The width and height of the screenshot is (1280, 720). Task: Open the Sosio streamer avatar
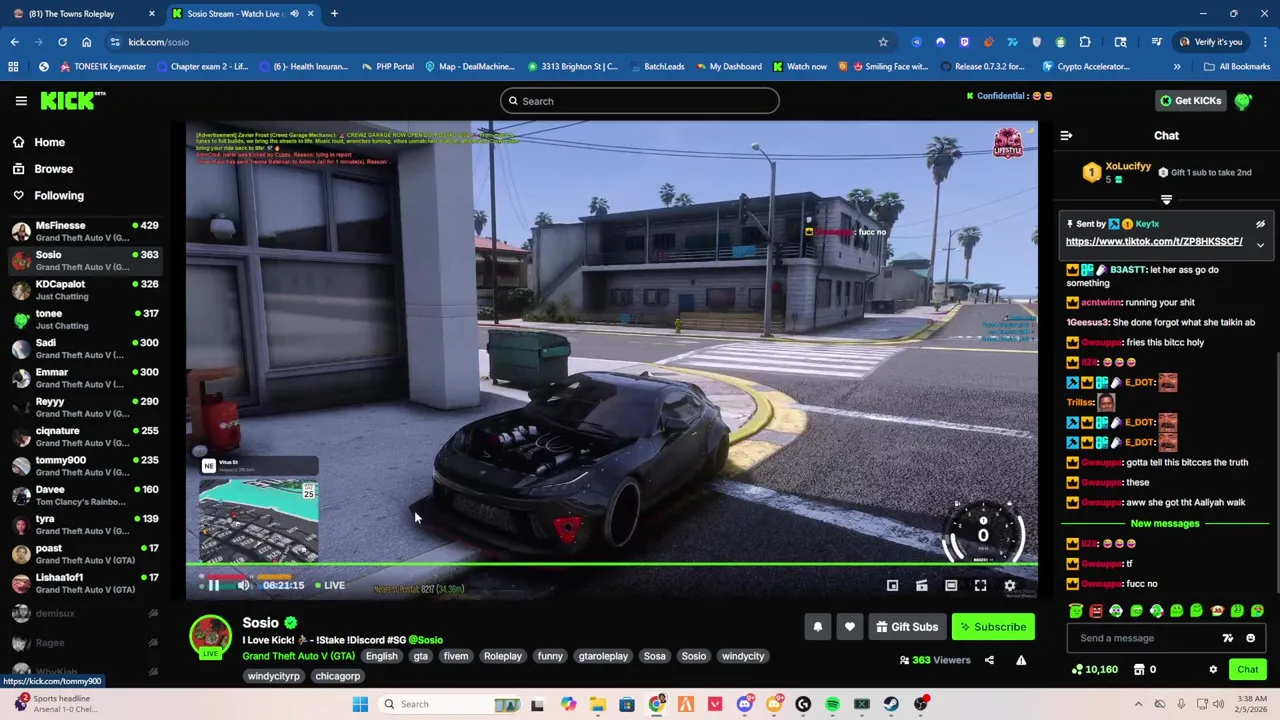211,636
